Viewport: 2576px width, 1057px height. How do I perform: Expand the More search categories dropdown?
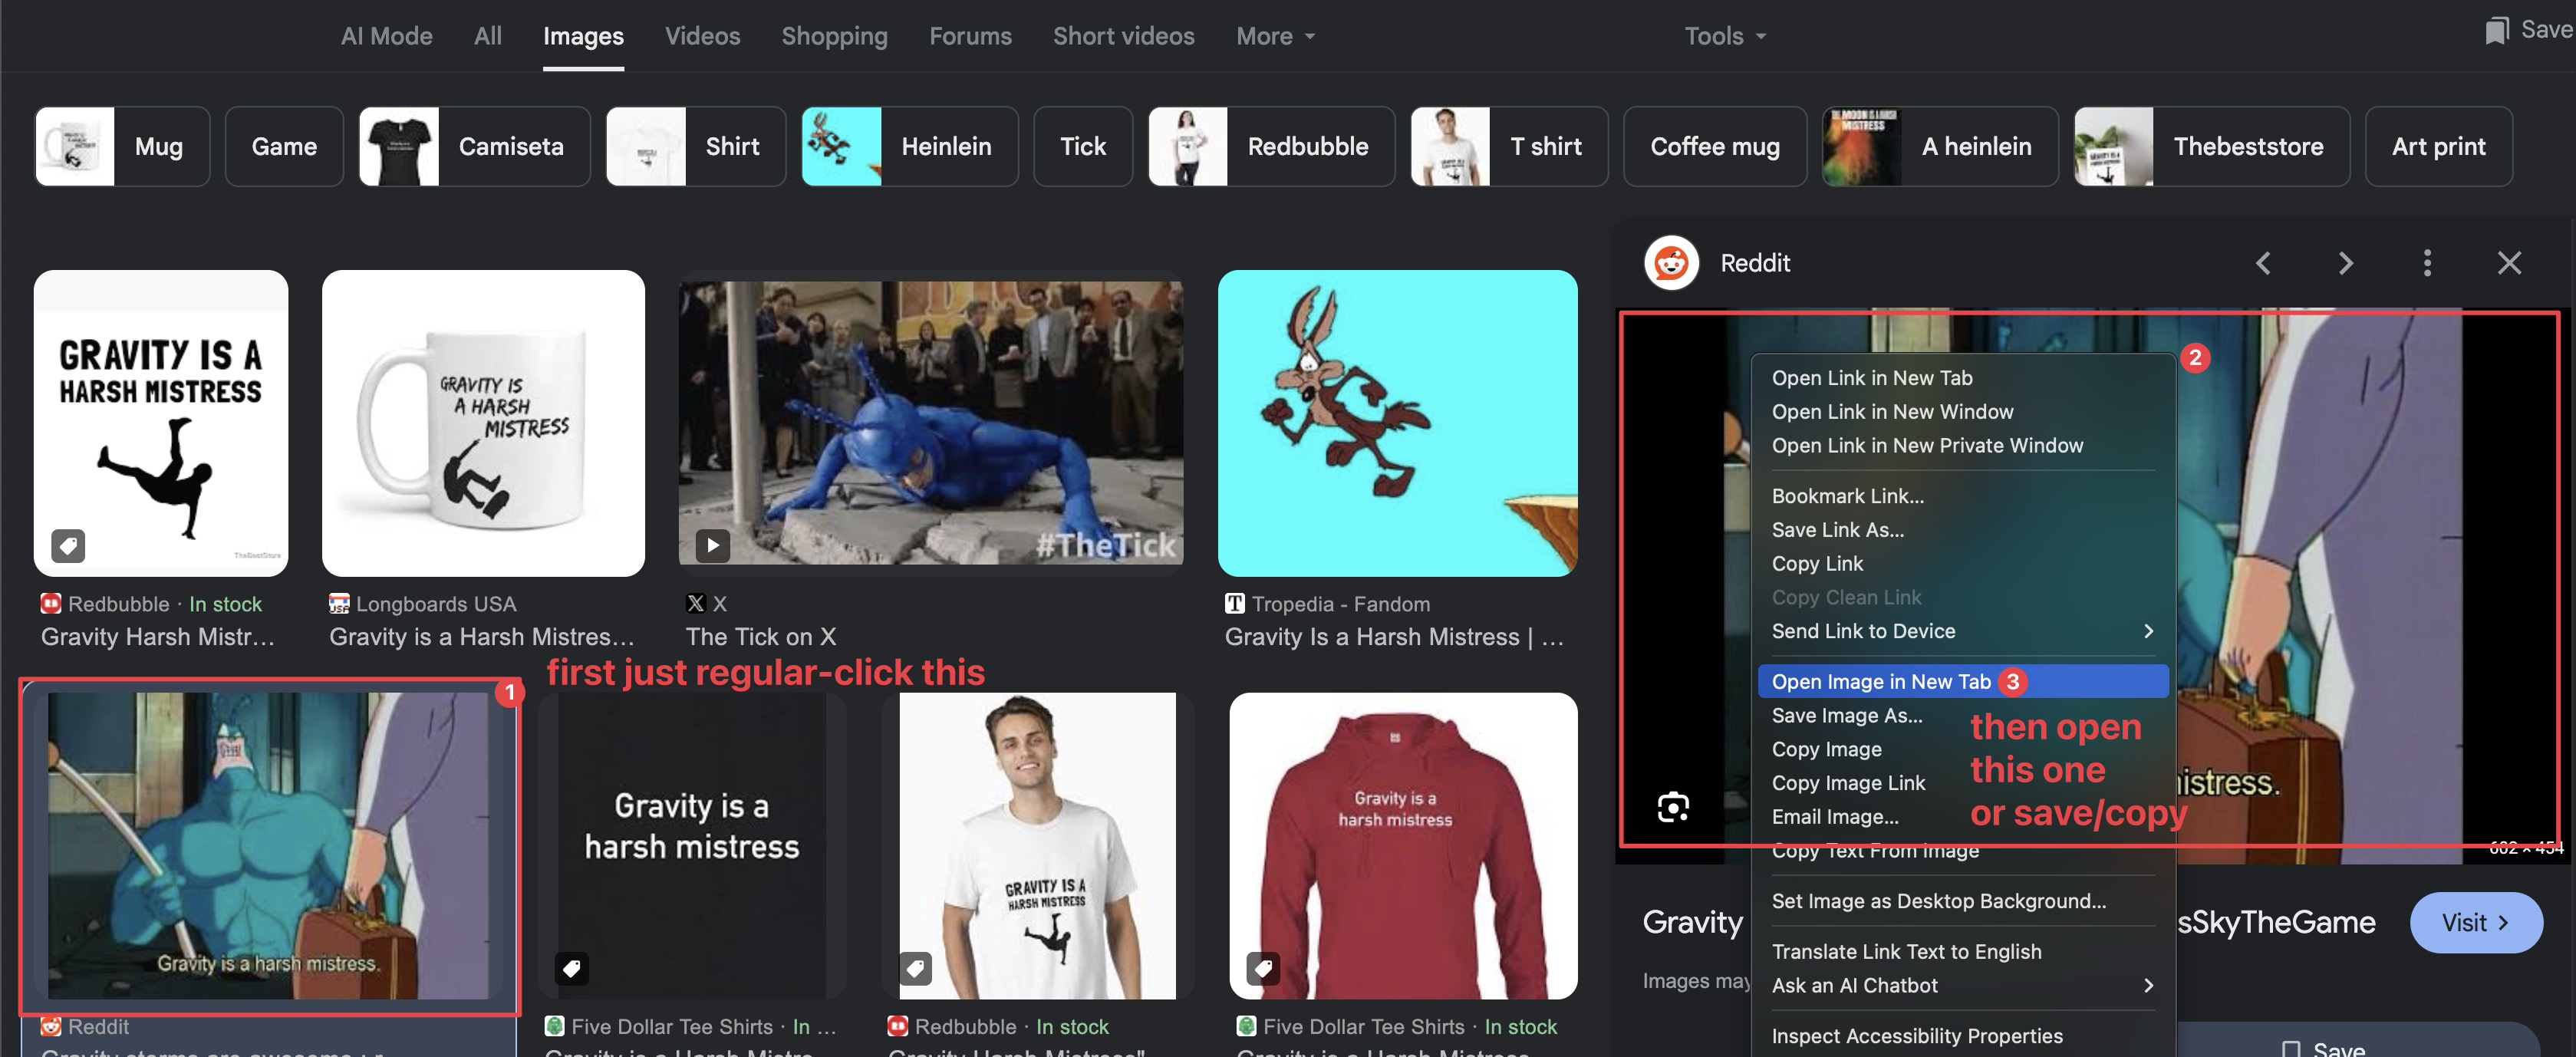(1275, 36)
